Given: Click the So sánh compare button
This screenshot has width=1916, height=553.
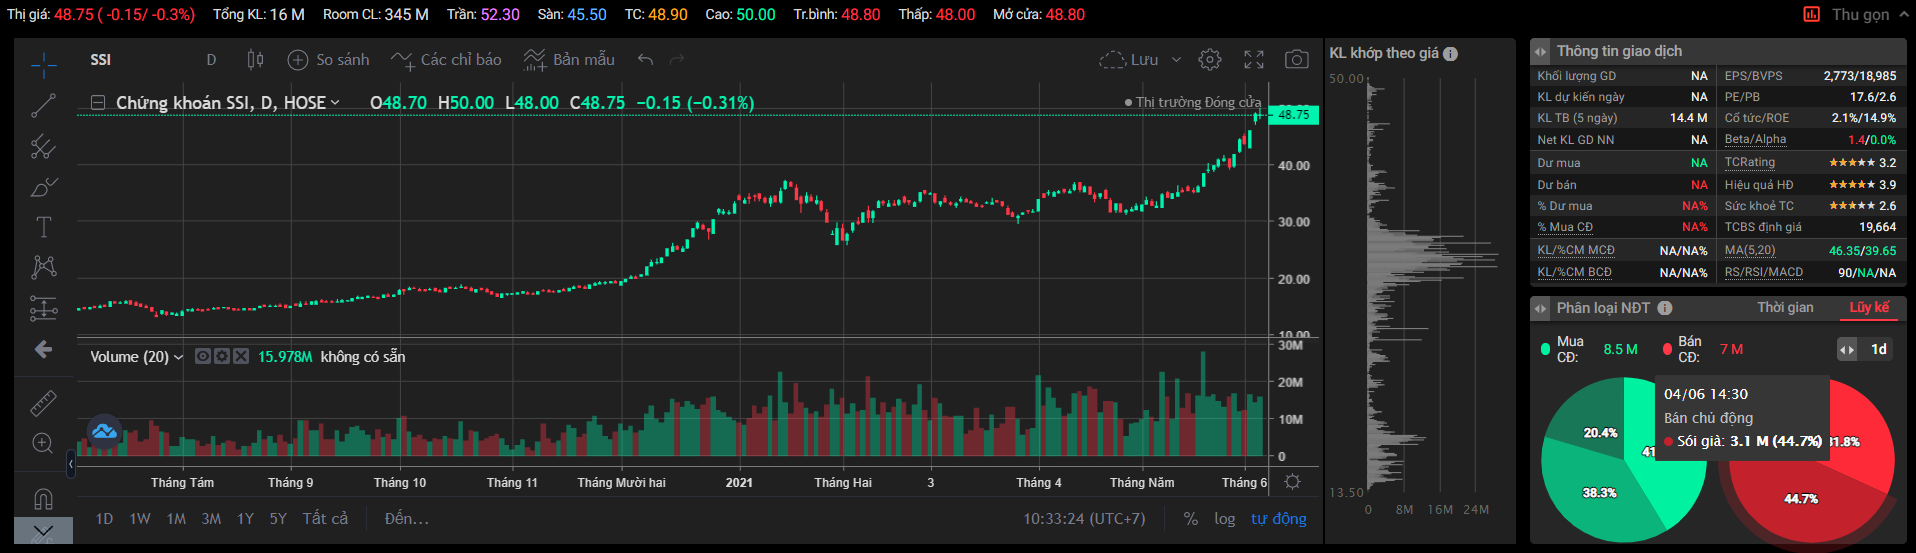Looking at the screenshot, I should pyautogui.click(x=328, y=60).
